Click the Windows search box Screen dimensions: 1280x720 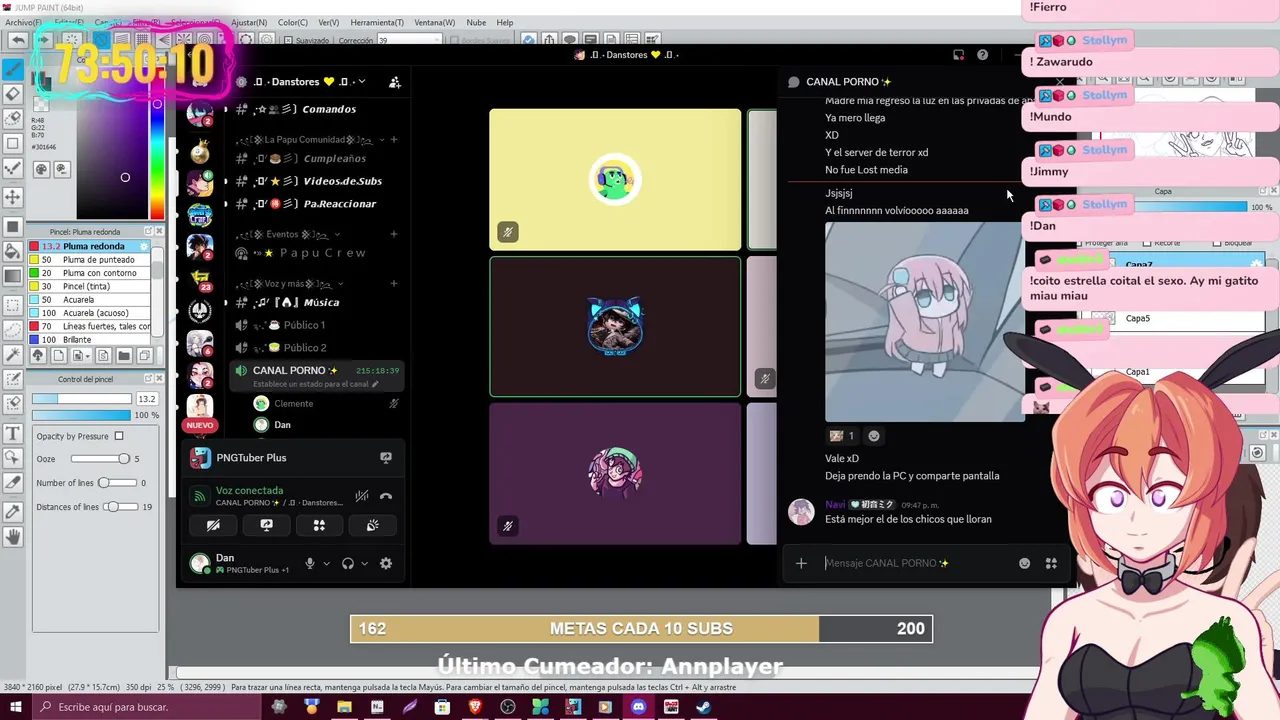[x=148, y=707]
